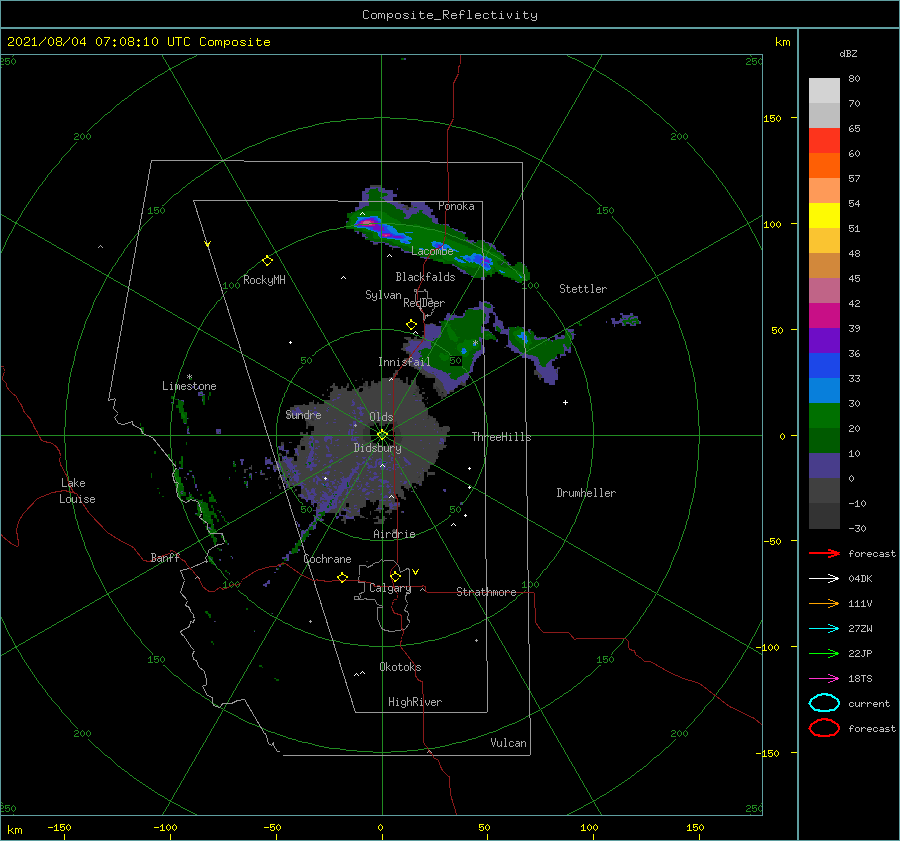Click the Airdrie city label
900x841 pixels.
394,534
